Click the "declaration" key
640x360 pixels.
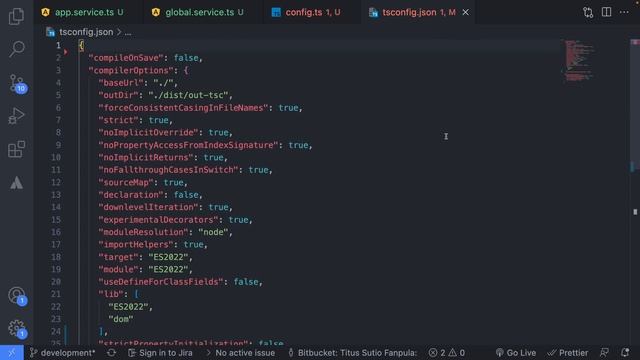point(131,195)
